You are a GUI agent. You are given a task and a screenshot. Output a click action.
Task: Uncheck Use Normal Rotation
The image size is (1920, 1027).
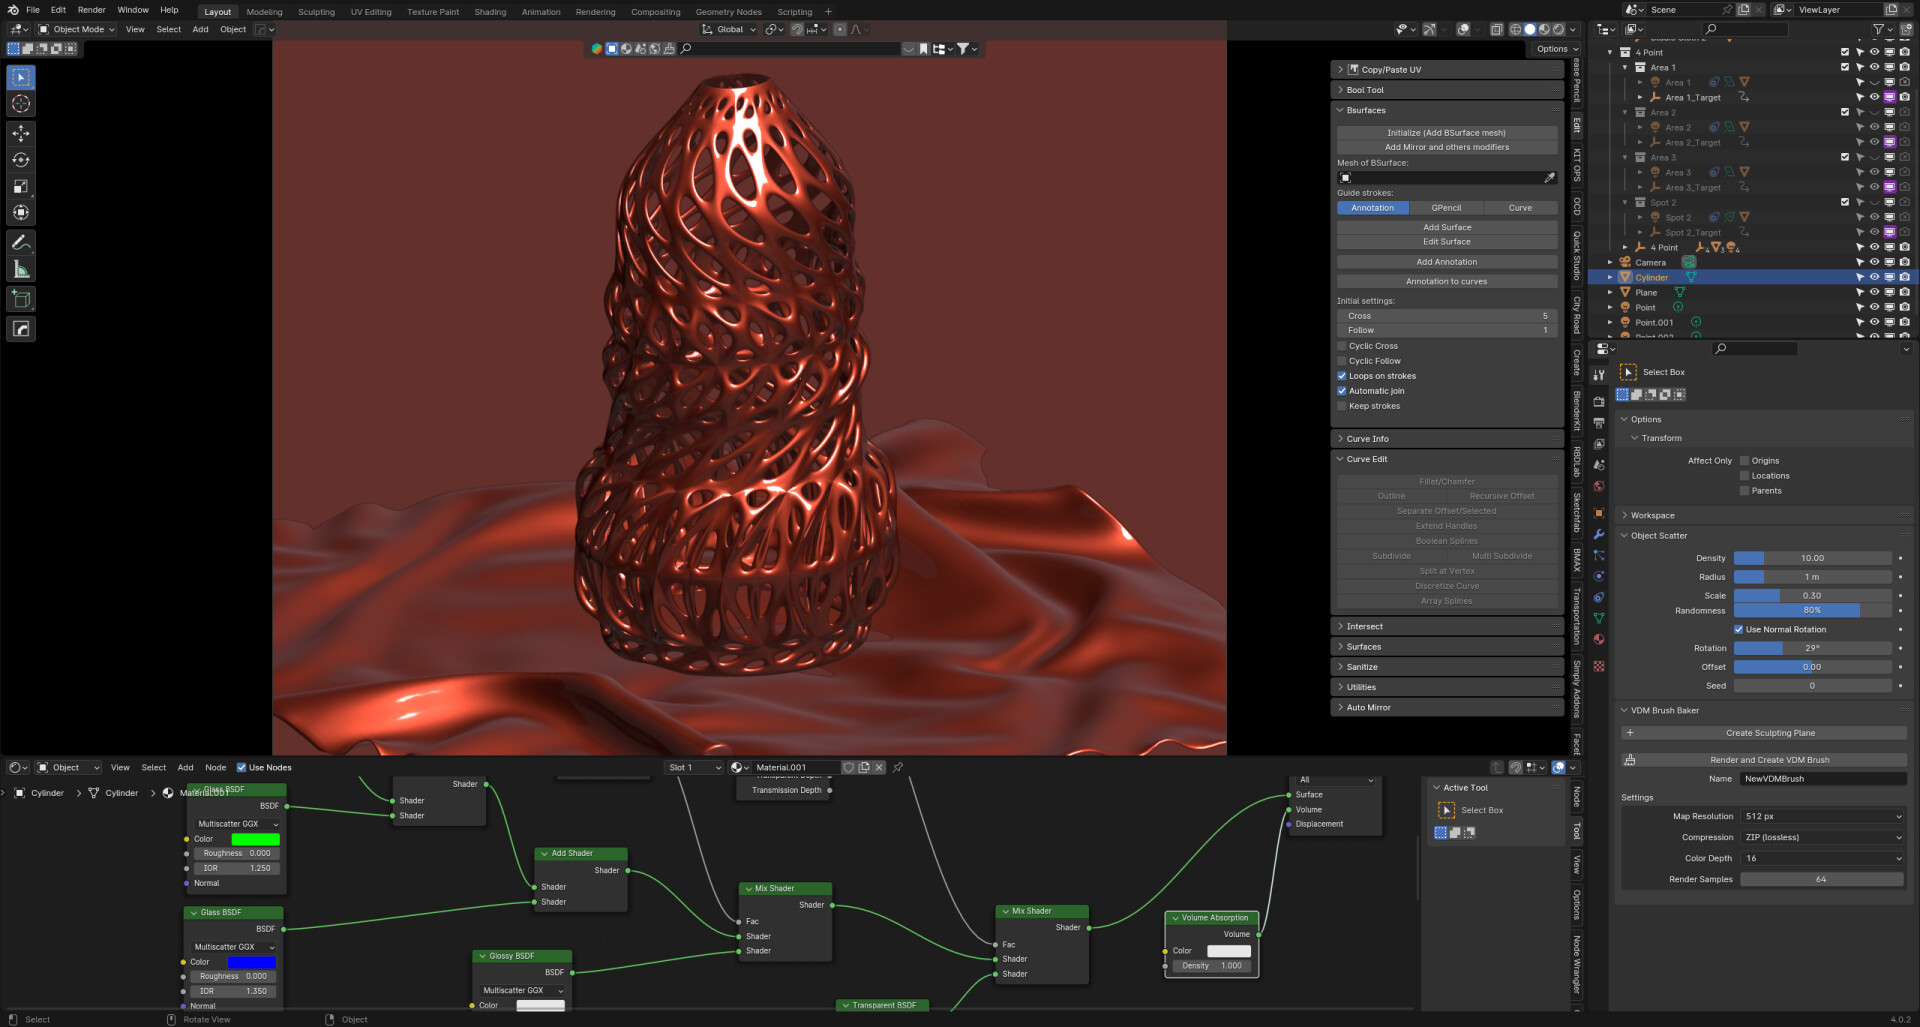[1738, 630]
